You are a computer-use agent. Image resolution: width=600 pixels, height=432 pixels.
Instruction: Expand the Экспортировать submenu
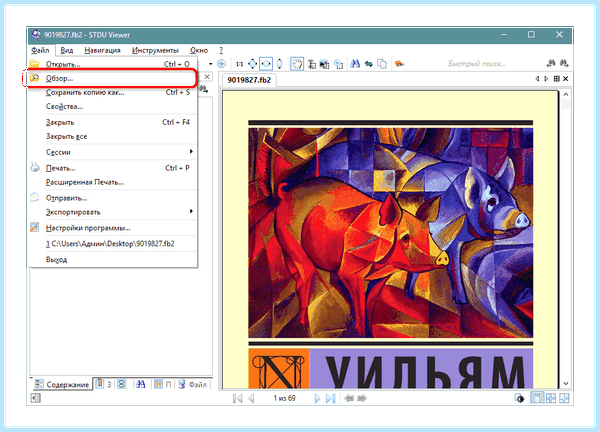[113, 212]
